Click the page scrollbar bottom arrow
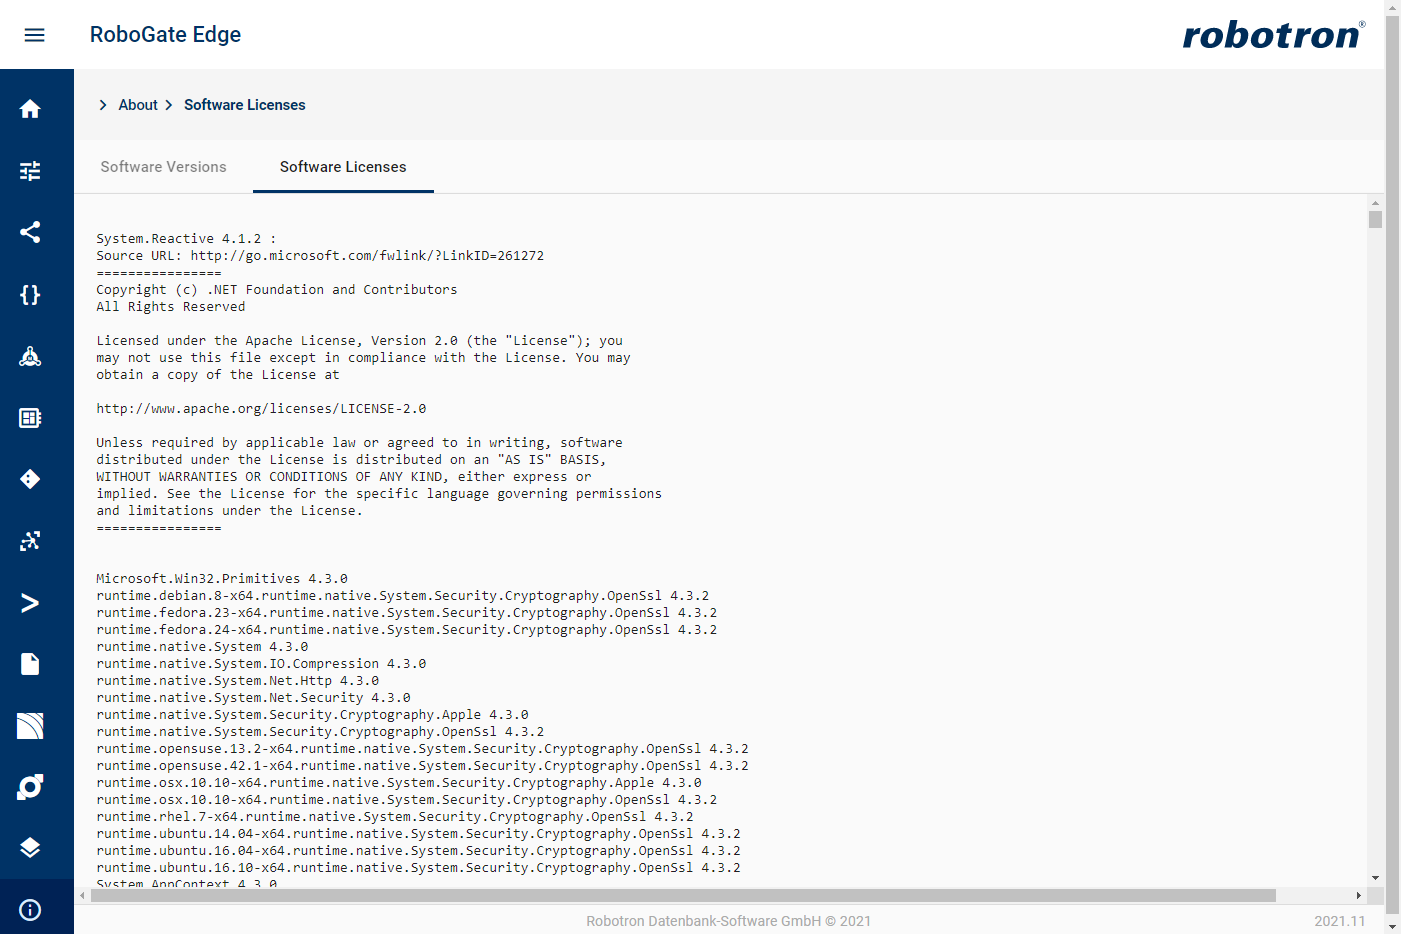1401x934 pixels. (1392, 926)
